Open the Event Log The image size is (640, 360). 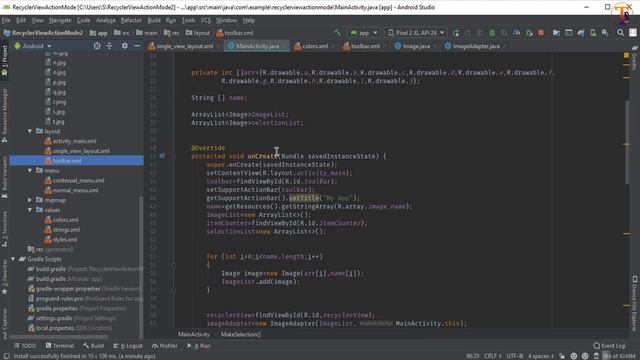[609, 346]
